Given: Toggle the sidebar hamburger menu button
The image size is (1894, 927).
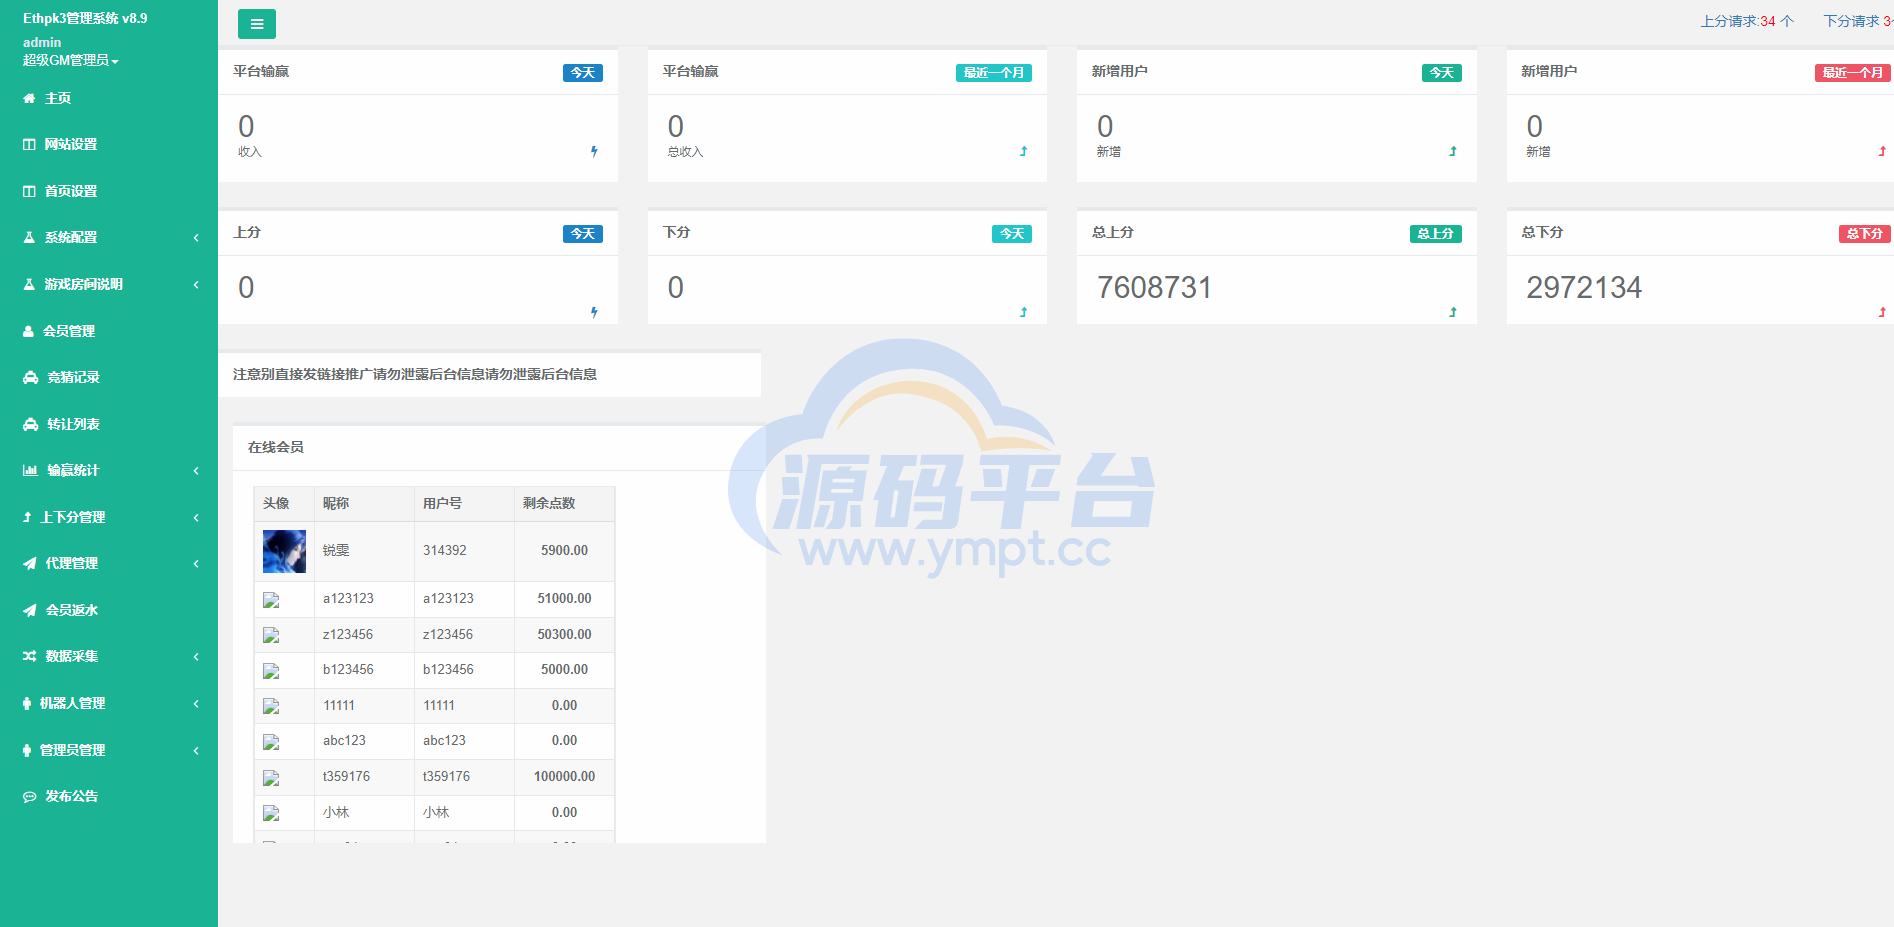Looking at the screenshot, I should coord(257,24).
